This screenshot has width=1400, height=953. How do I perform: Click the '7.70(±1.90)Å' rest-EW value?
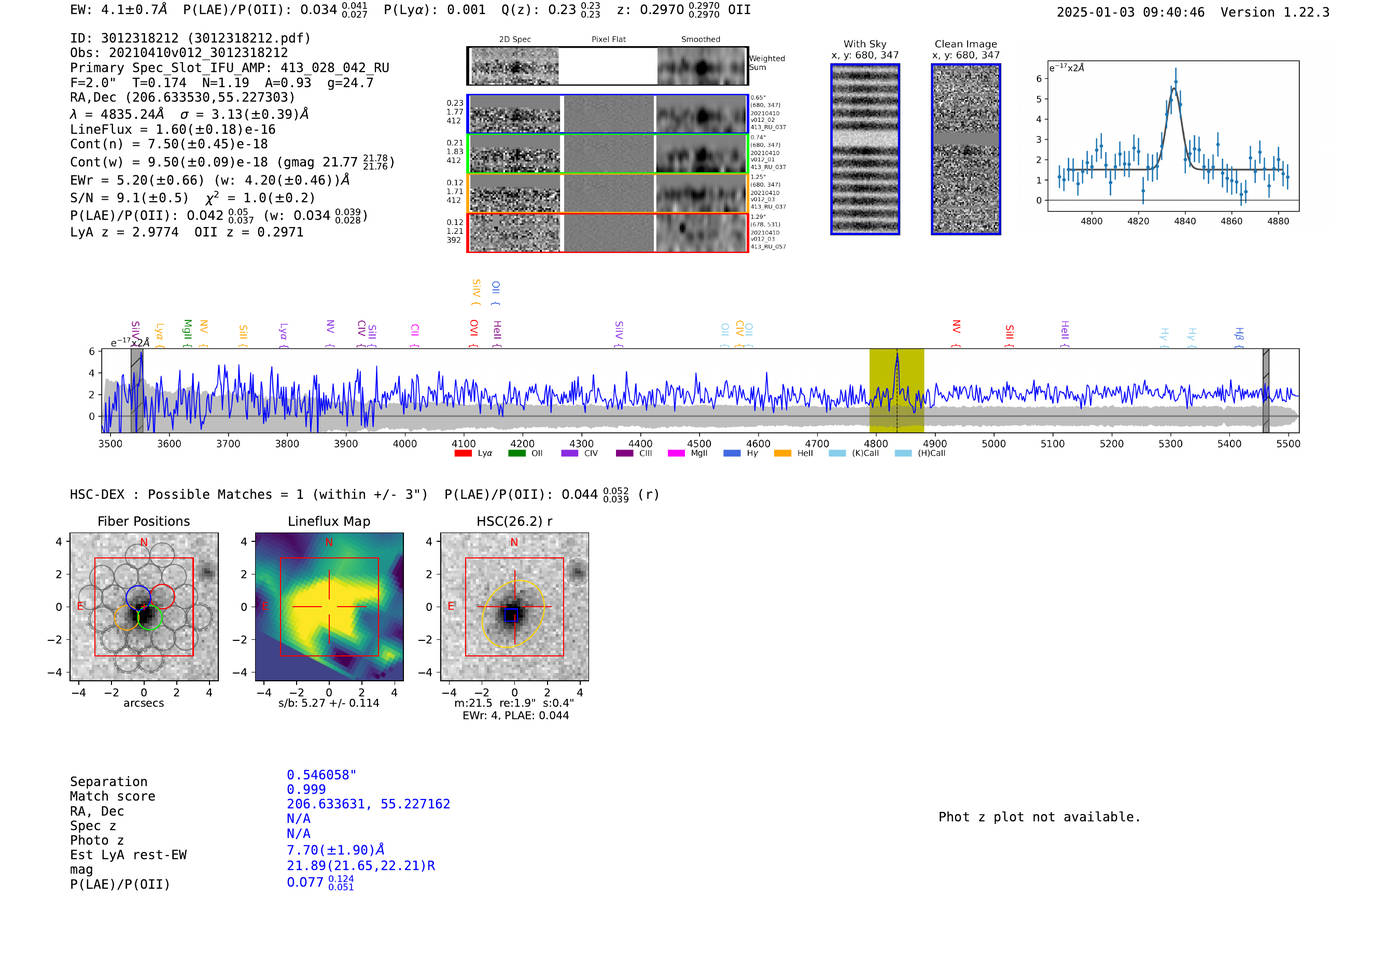(x=336, y=850)
